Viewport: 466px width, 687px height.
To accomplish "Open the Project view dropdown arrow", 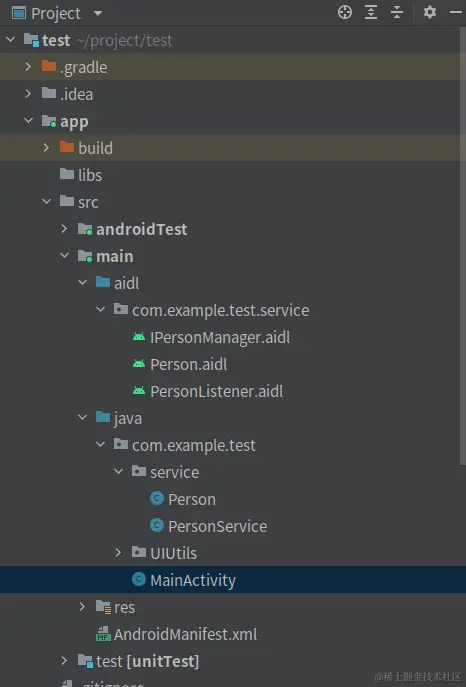I will pos(98,13).
